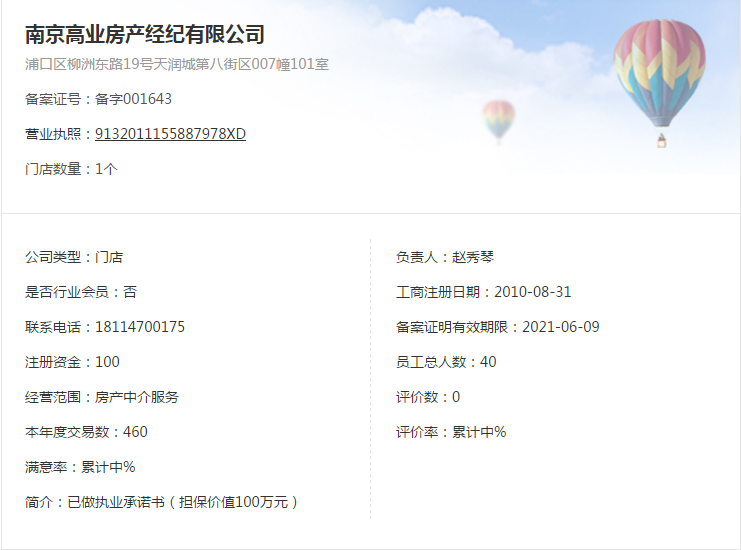Click the registered capital 注册资金 value
The height and width of the screenshot is (550, 741).
107,362
